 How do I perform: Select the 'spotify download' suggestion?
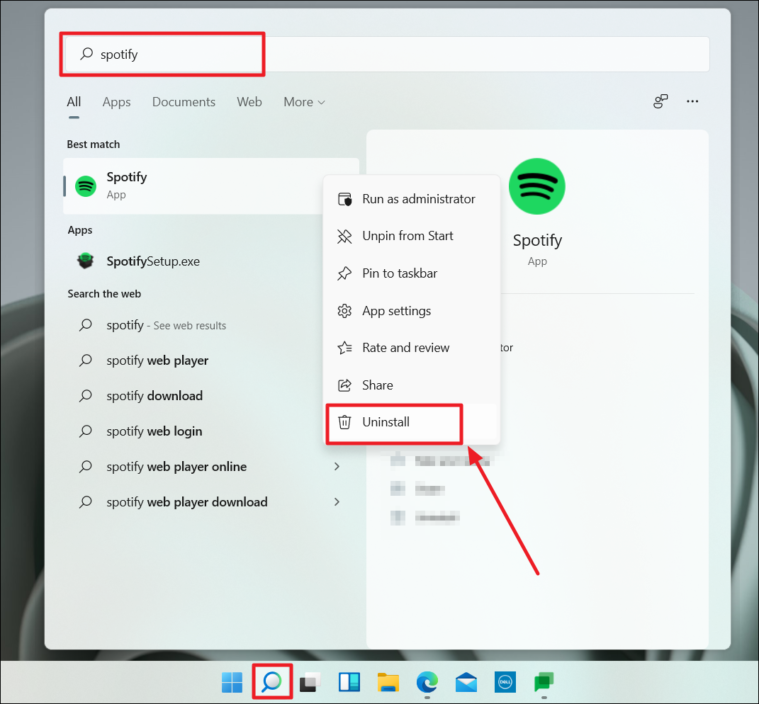(x=211, y=396)
